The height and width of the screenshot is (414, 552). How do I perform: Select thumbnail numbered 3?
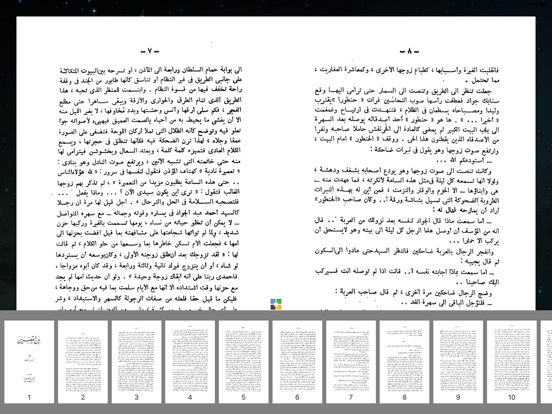tap(137, 362)
